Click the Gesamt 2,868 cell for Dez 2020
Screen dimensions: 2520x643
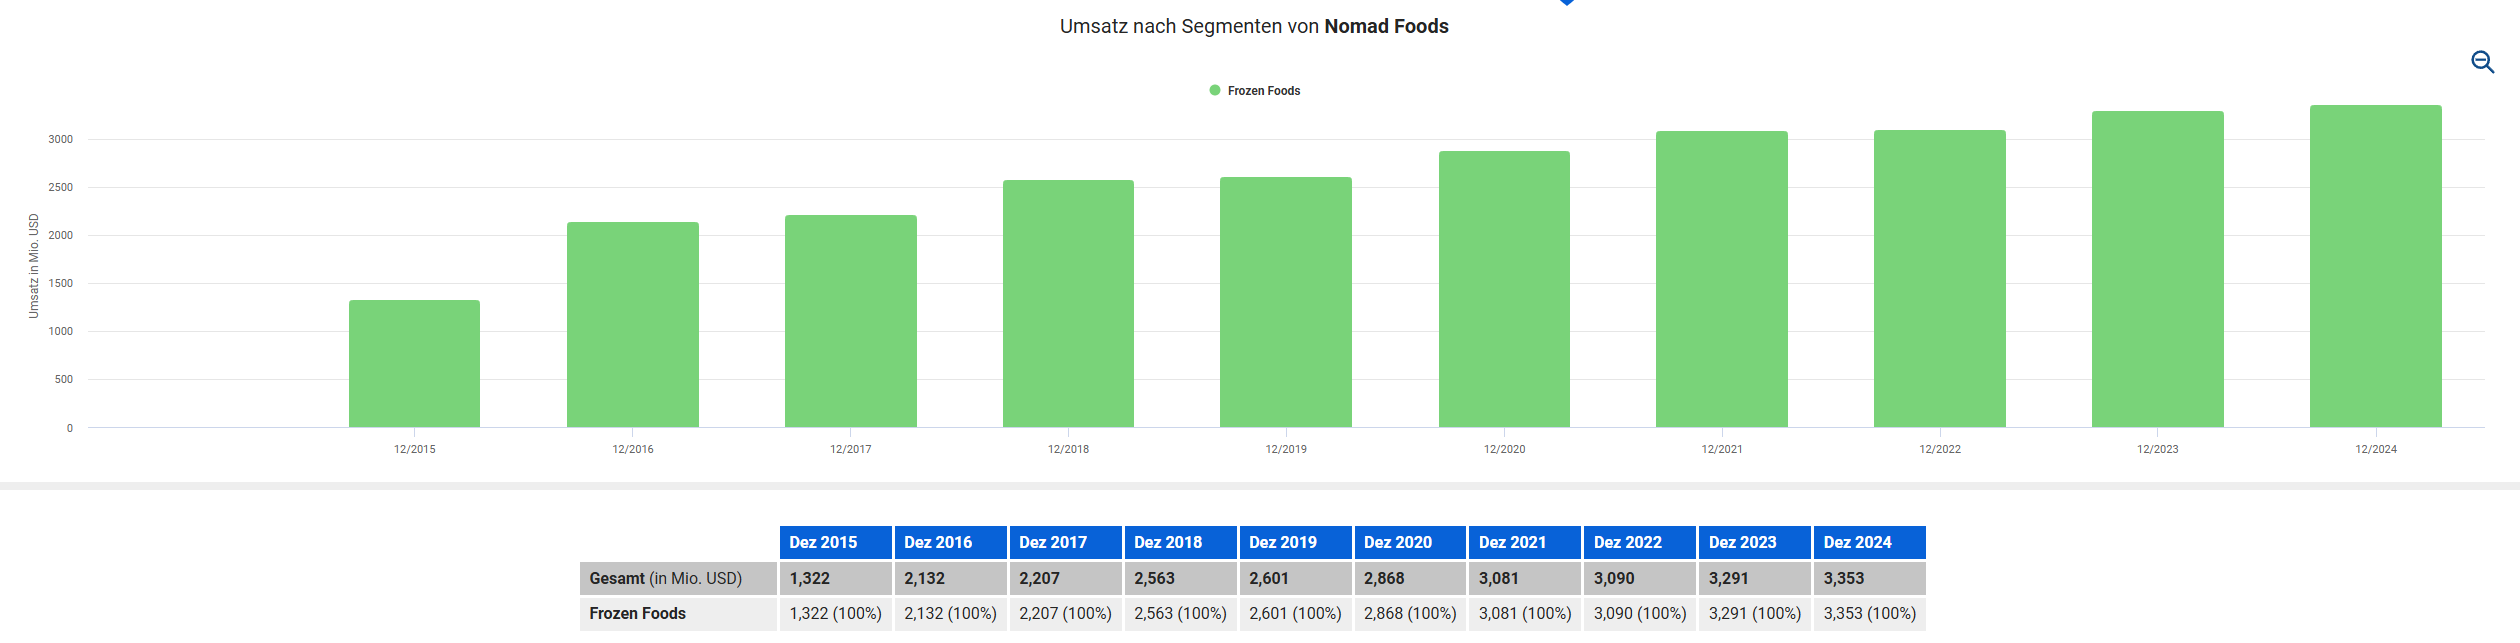pos(1409,578)
